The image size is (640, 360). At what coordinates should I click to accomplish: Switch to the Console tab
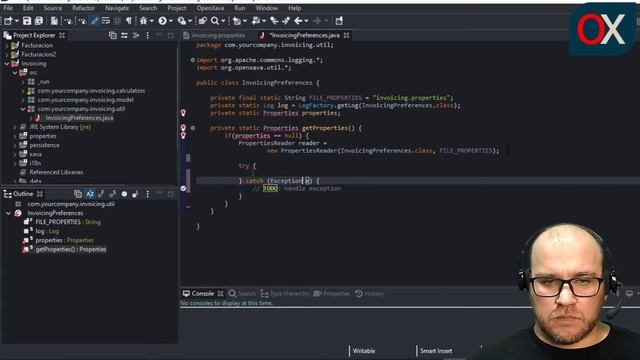click(x=202, y=293)
